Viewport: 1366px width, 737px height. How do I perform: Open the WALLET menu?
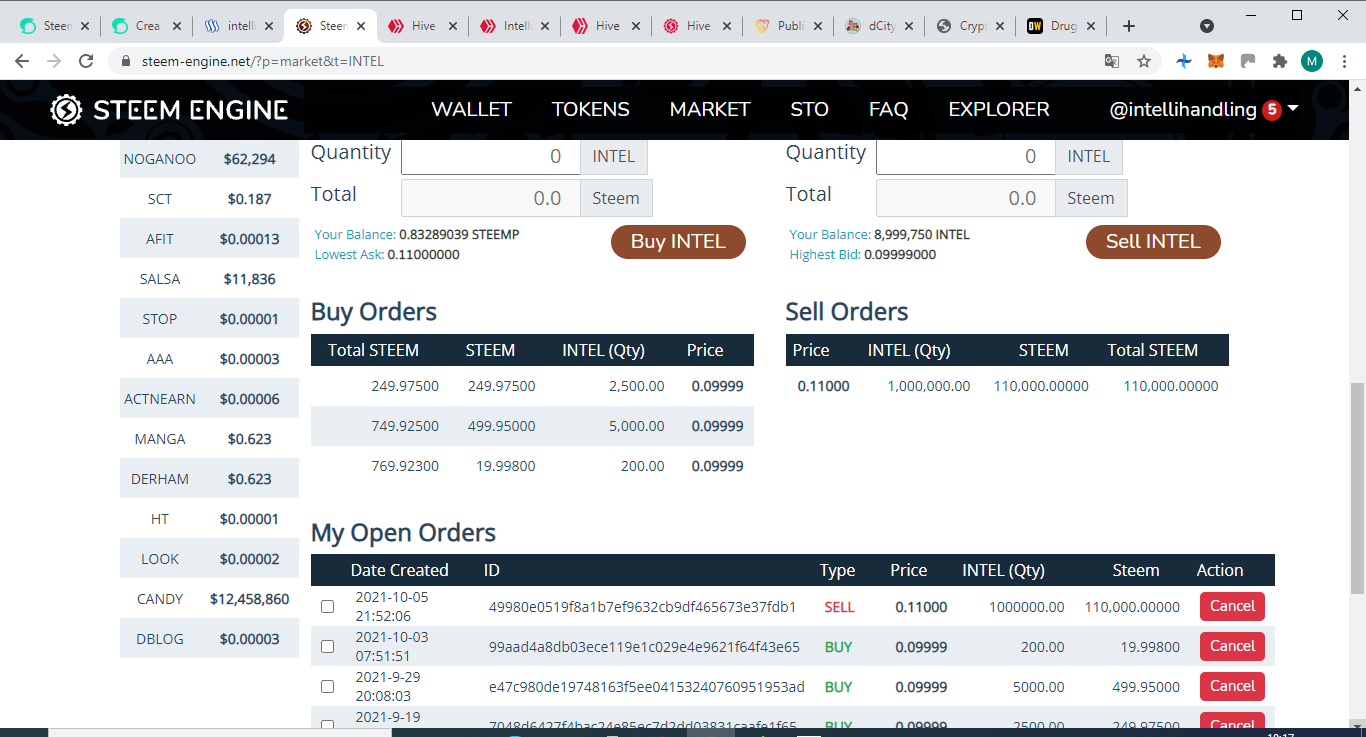tap(471, 110)
